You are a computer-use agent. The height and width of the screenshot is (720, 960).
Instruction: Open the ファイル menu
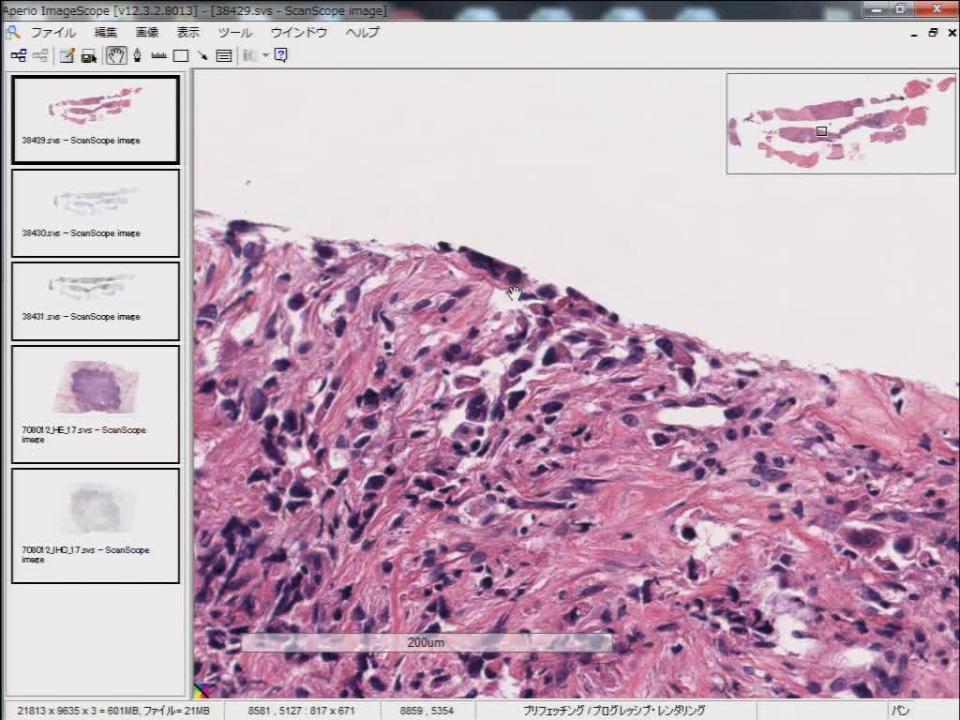[x=52, y=32]
